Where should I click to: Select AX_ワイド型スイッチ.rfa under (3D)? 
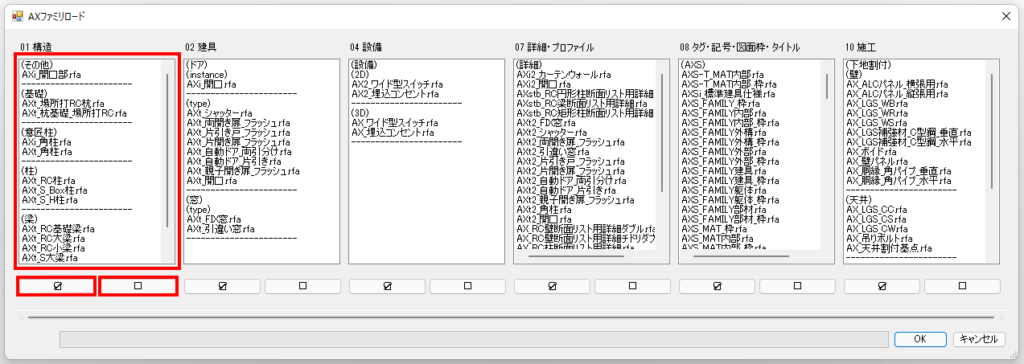[x=394, y=123]
